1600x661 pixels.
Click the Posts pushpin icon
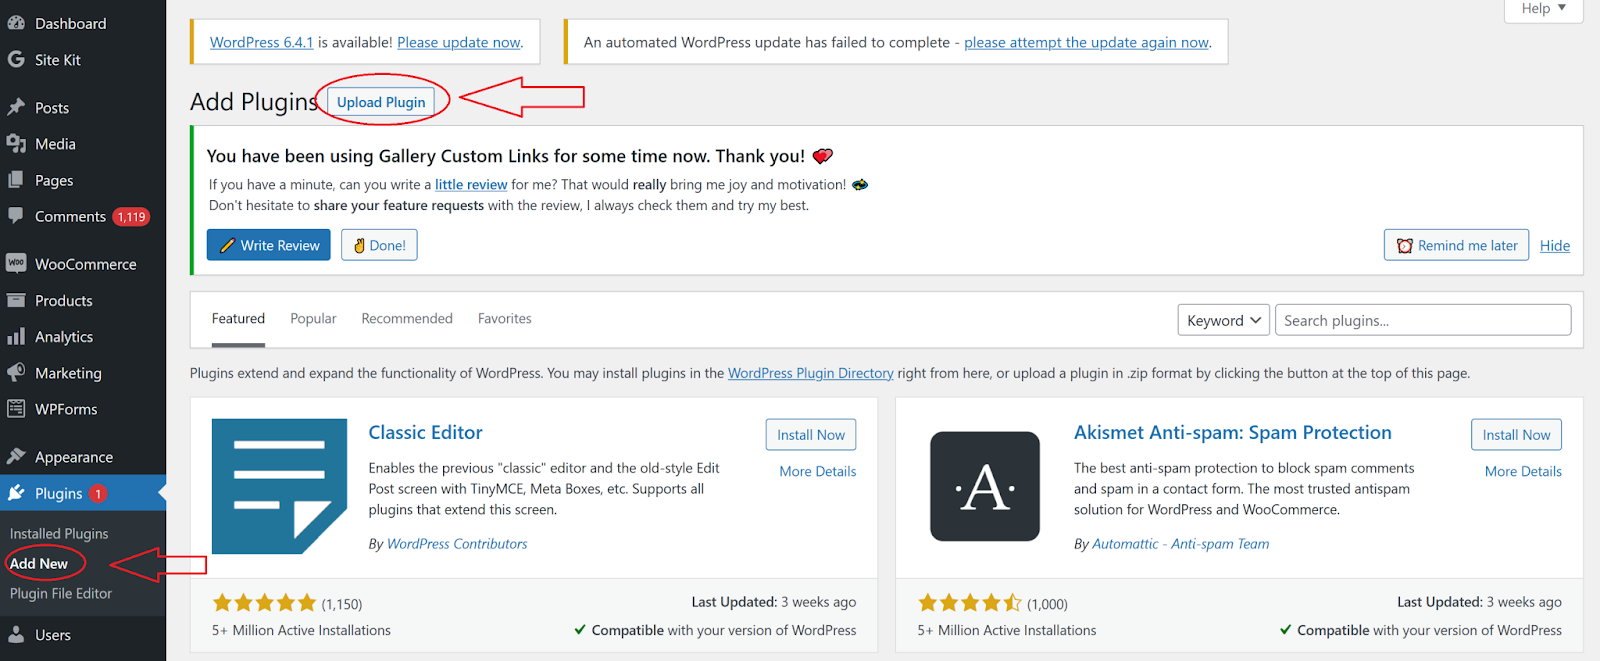click(16, 108)
